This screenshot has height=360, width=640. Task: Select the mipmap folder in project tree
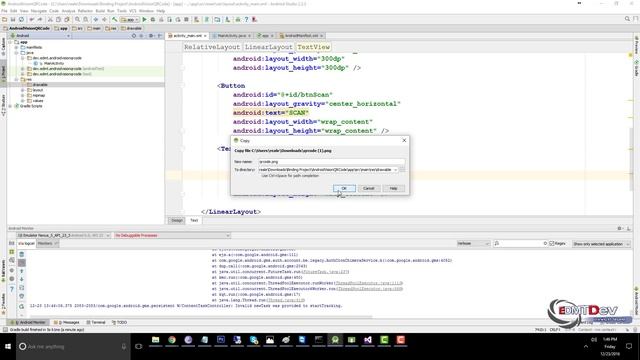38,95
